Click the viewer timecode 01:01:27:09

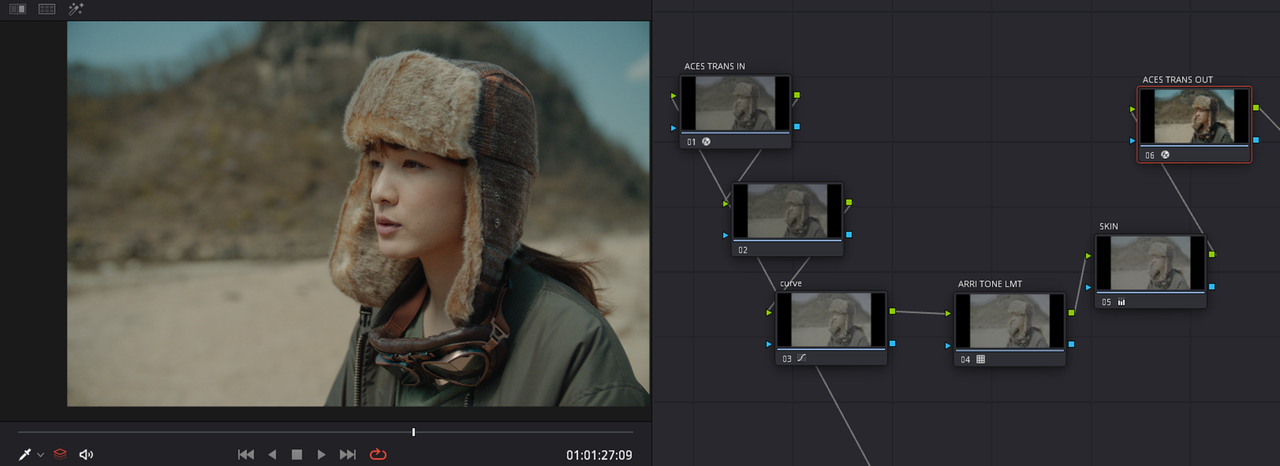pos(599,455)
